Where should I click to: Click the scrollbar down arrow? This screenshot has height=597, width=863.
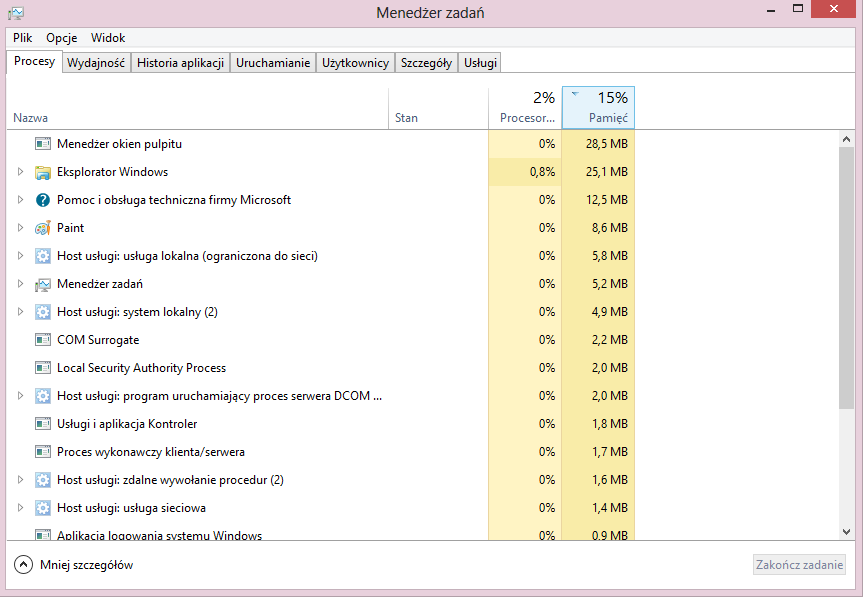tap(847, 532)
